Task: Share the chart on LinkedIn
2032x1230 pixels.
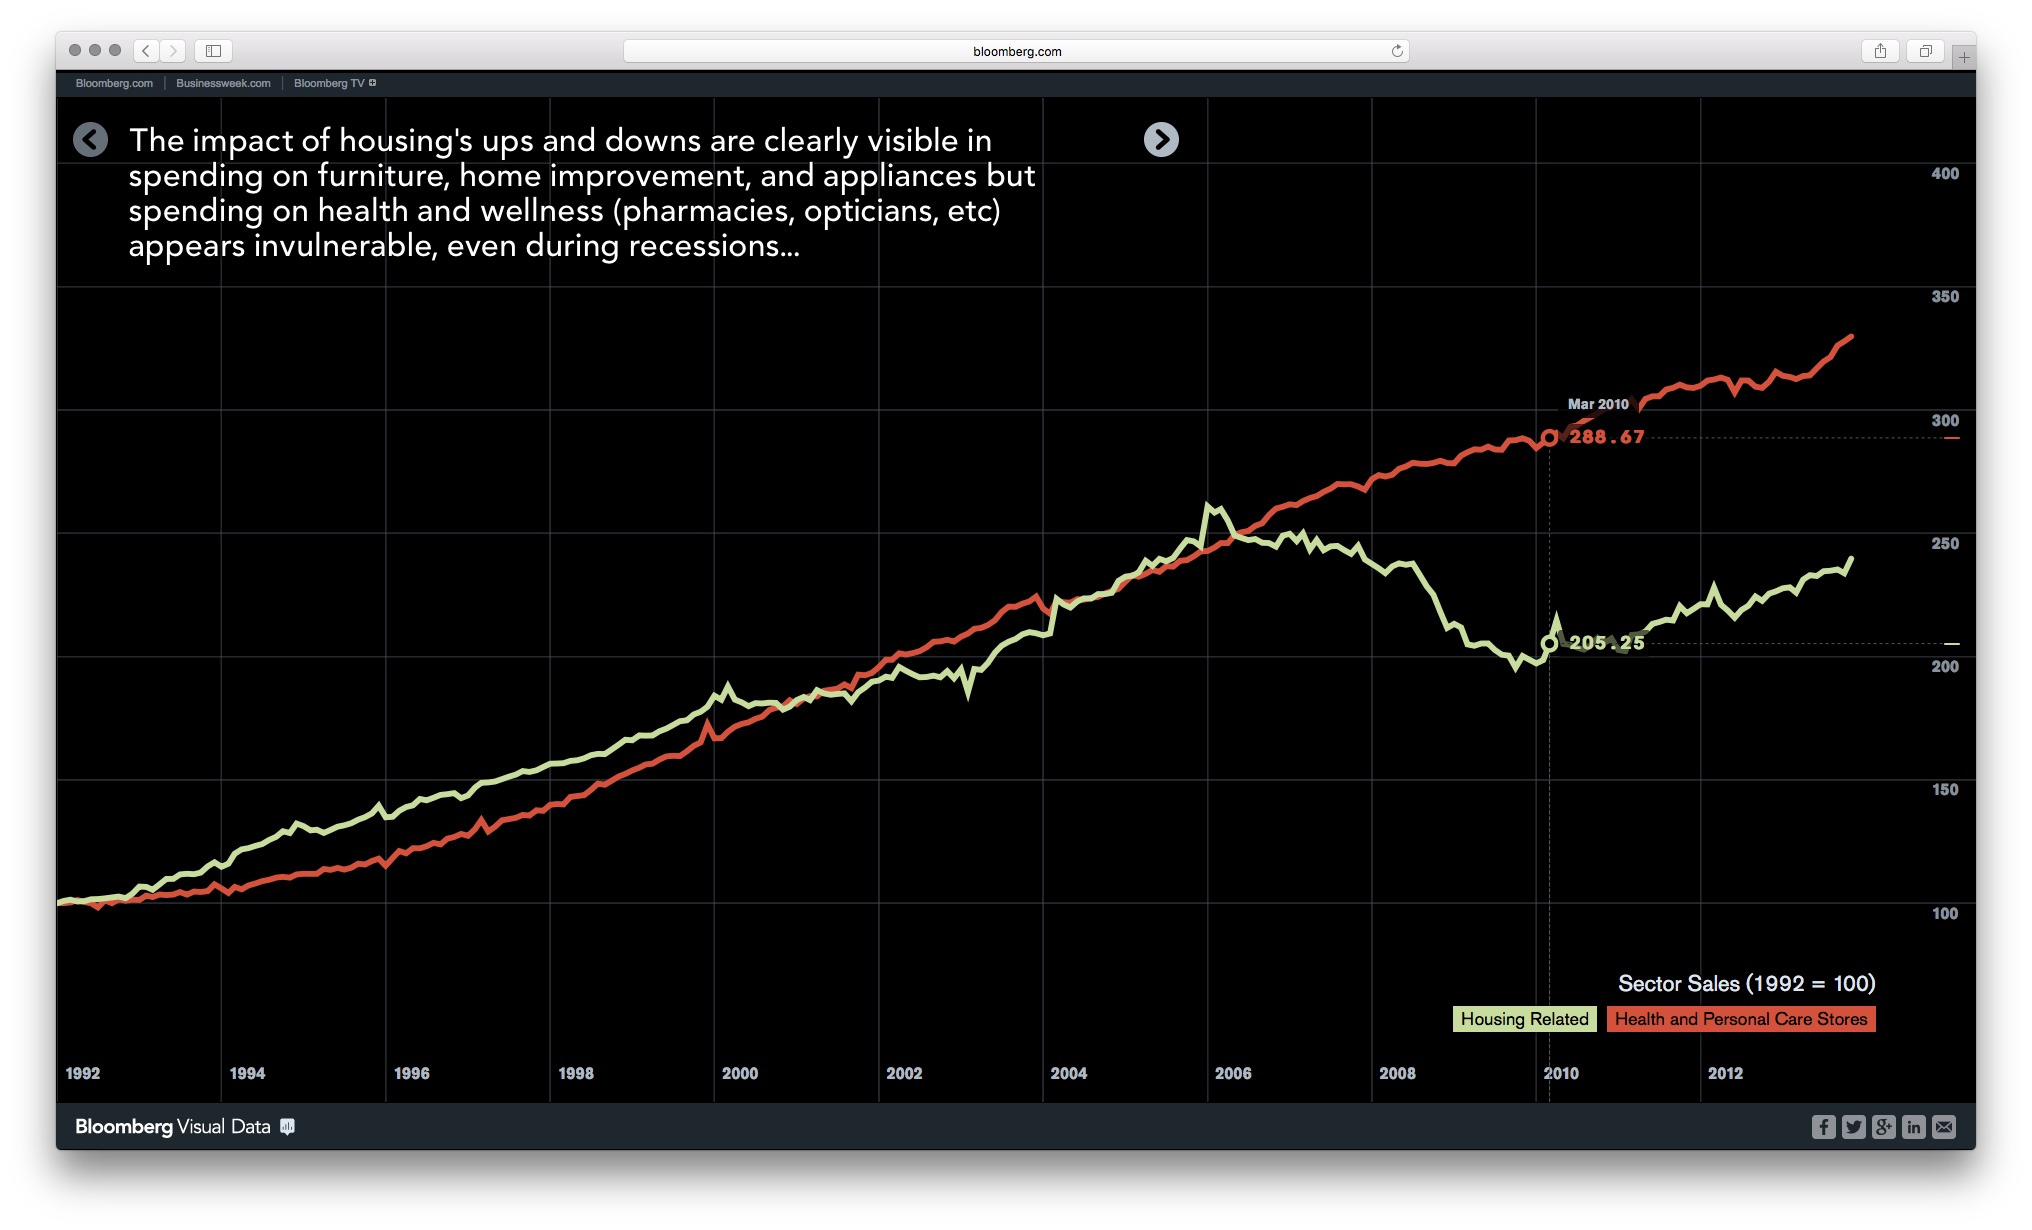Action: (1914, 1127)
